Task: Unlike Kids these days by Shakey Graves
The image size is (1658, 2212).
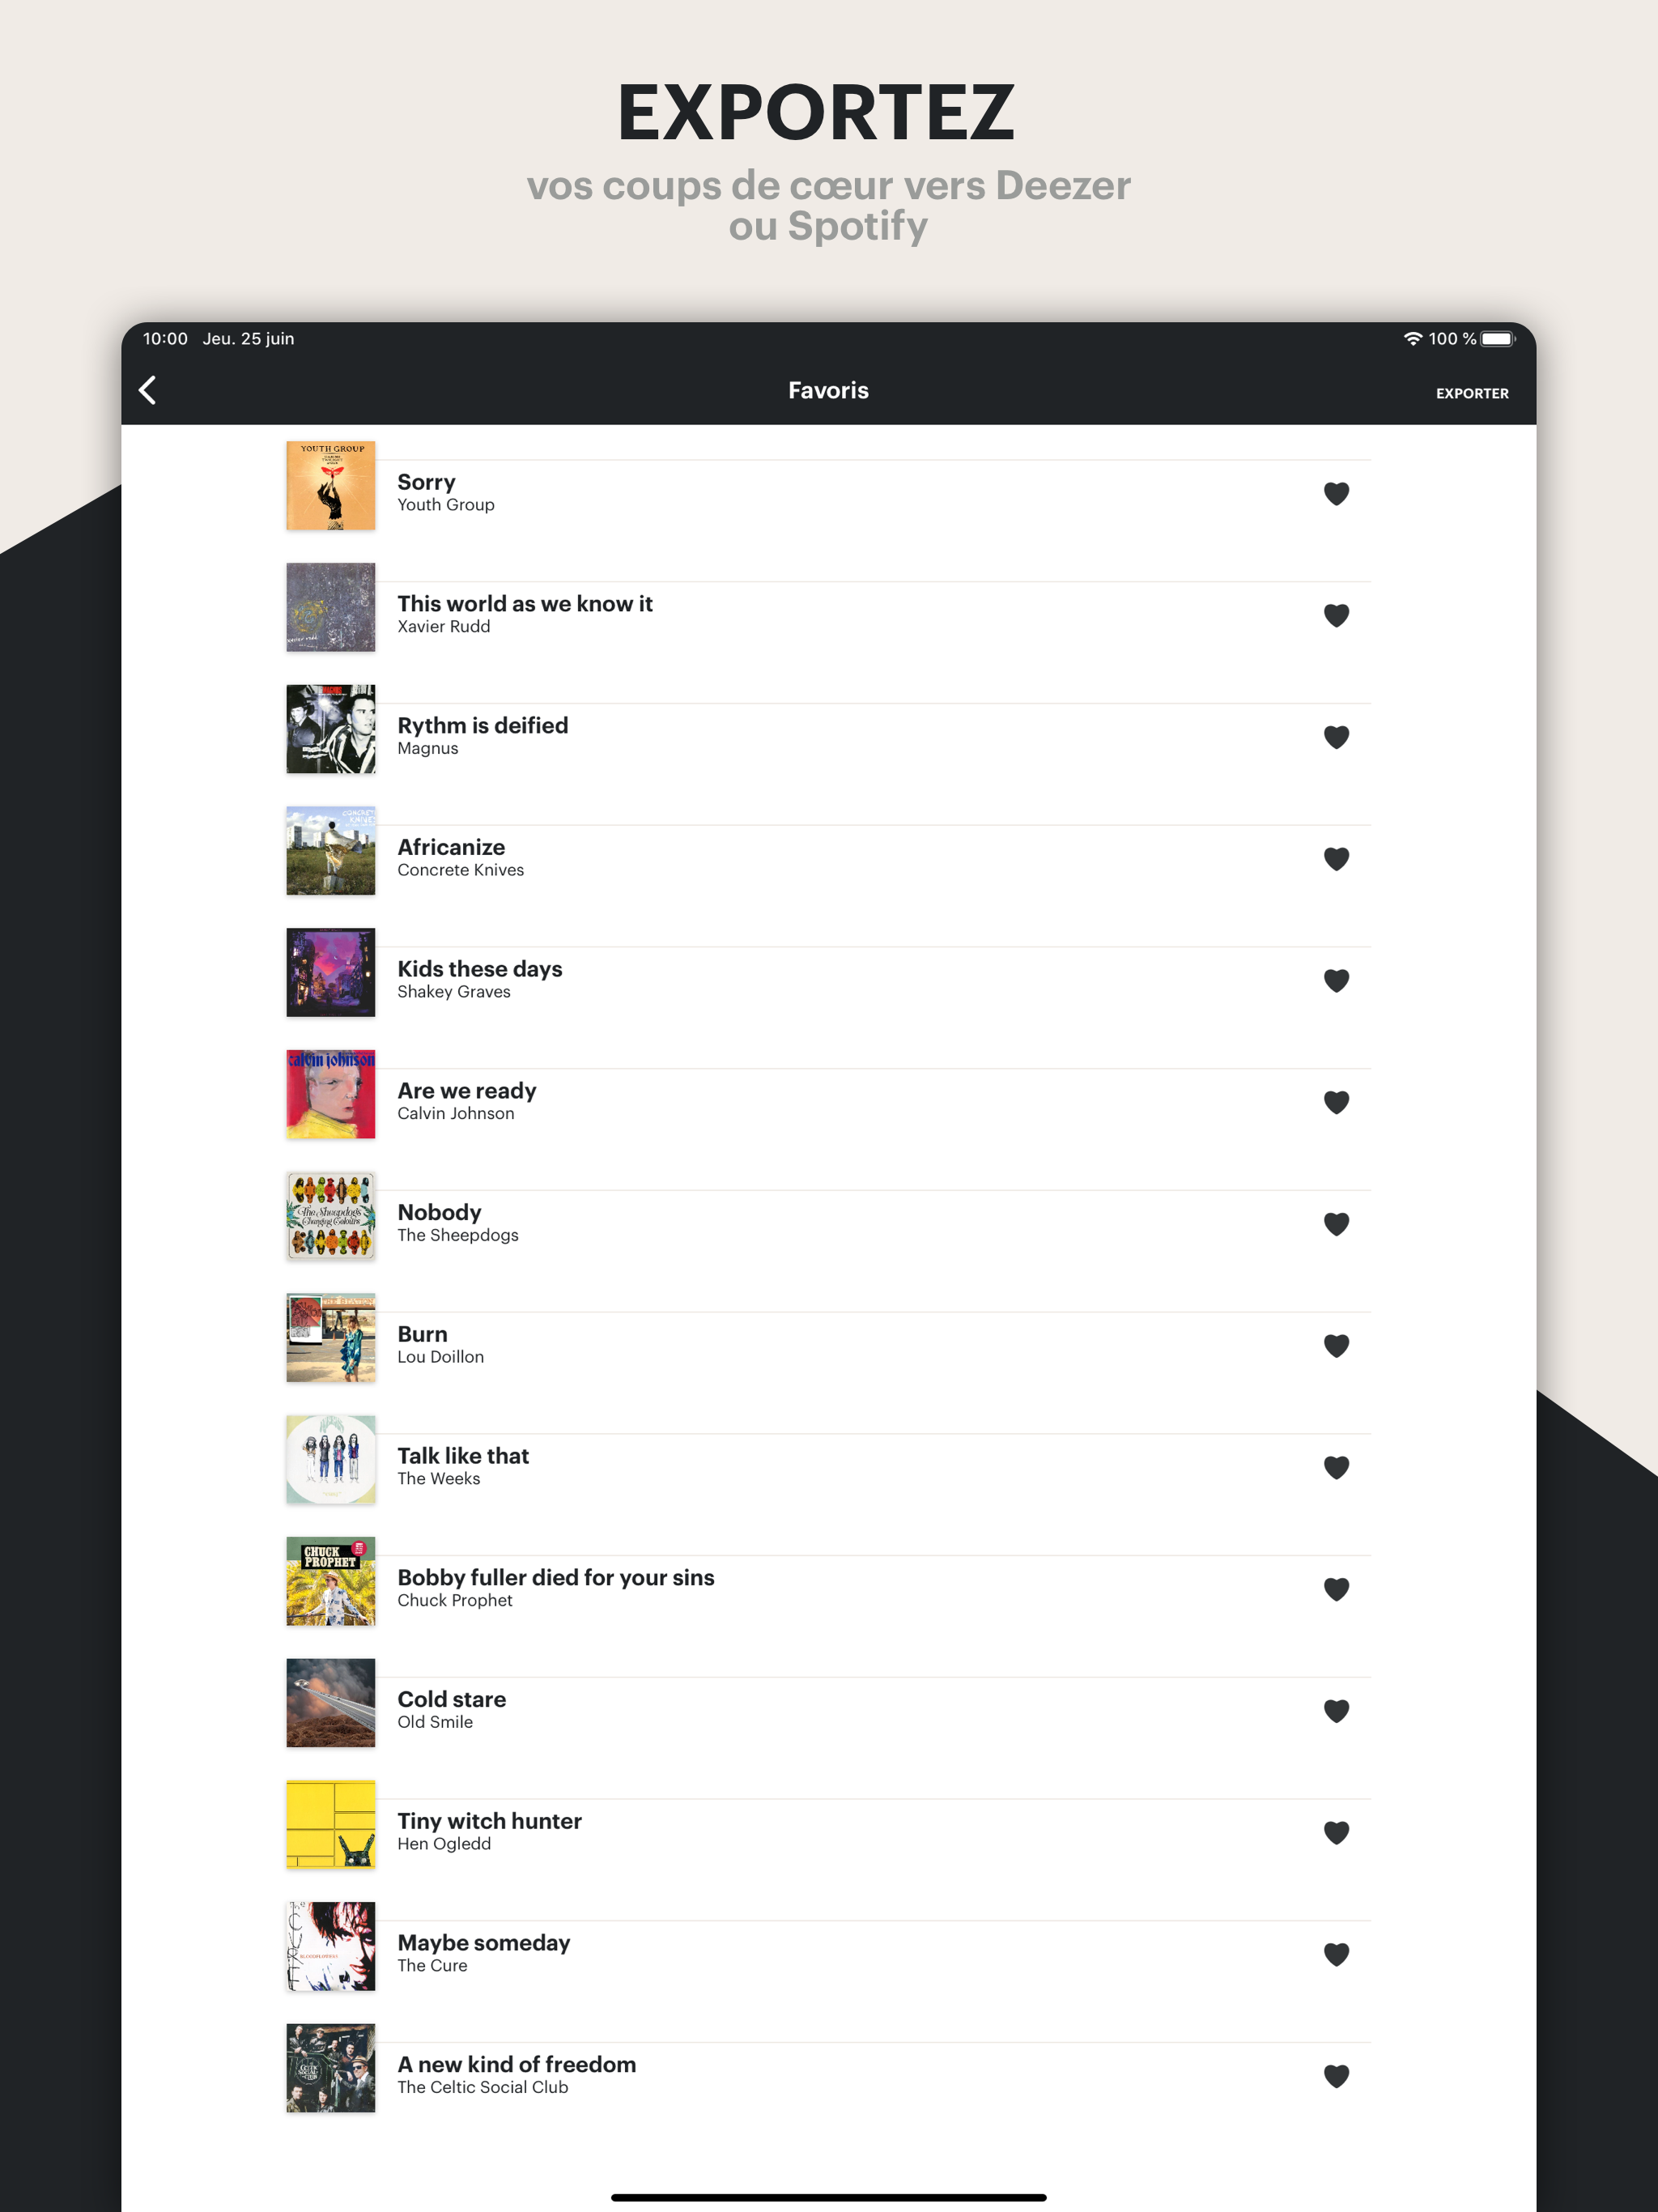Action: 1336,980
